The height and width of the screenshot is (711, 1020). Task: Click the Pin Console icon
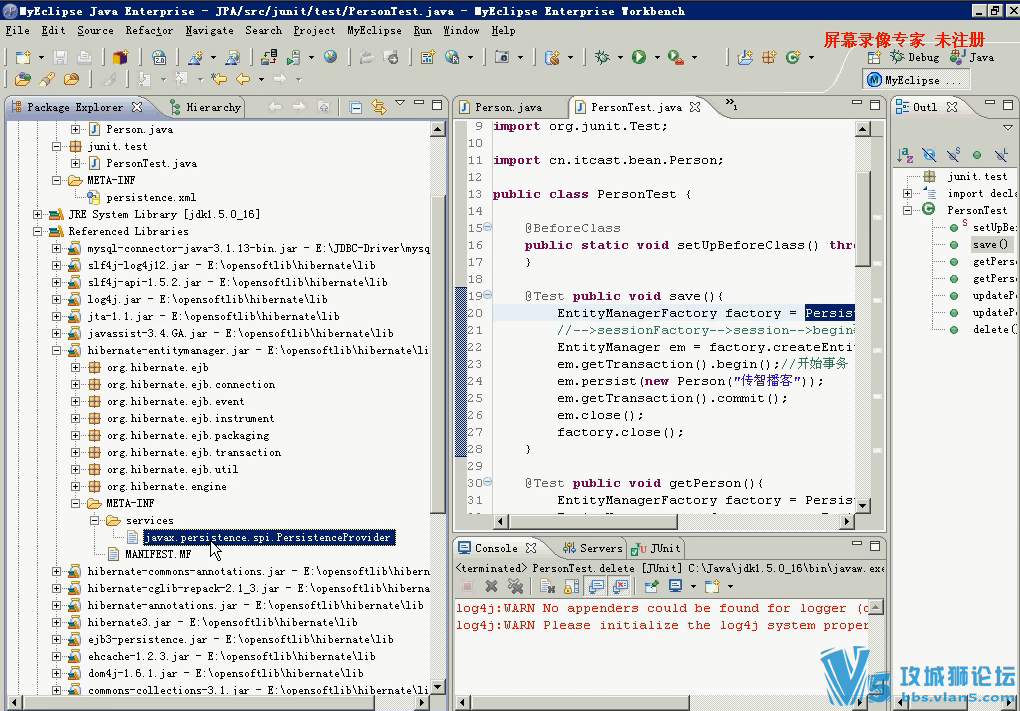651,586
